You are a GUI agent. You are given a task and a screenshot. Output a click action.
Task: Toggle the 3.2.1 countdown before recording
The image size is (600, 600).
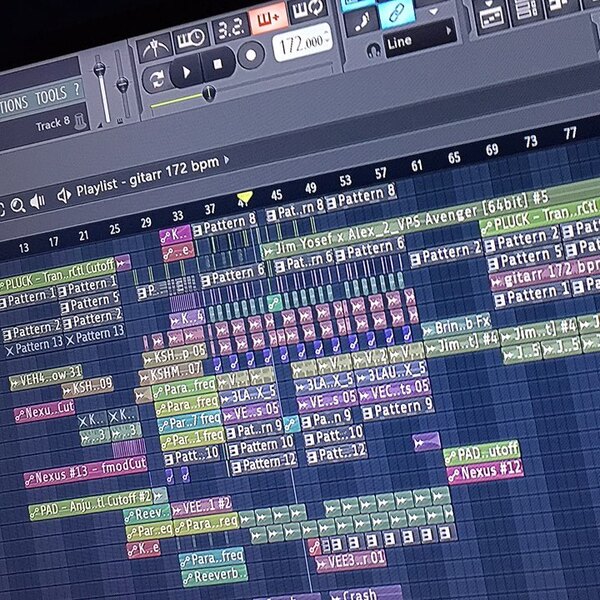click(x=229, y=28)
